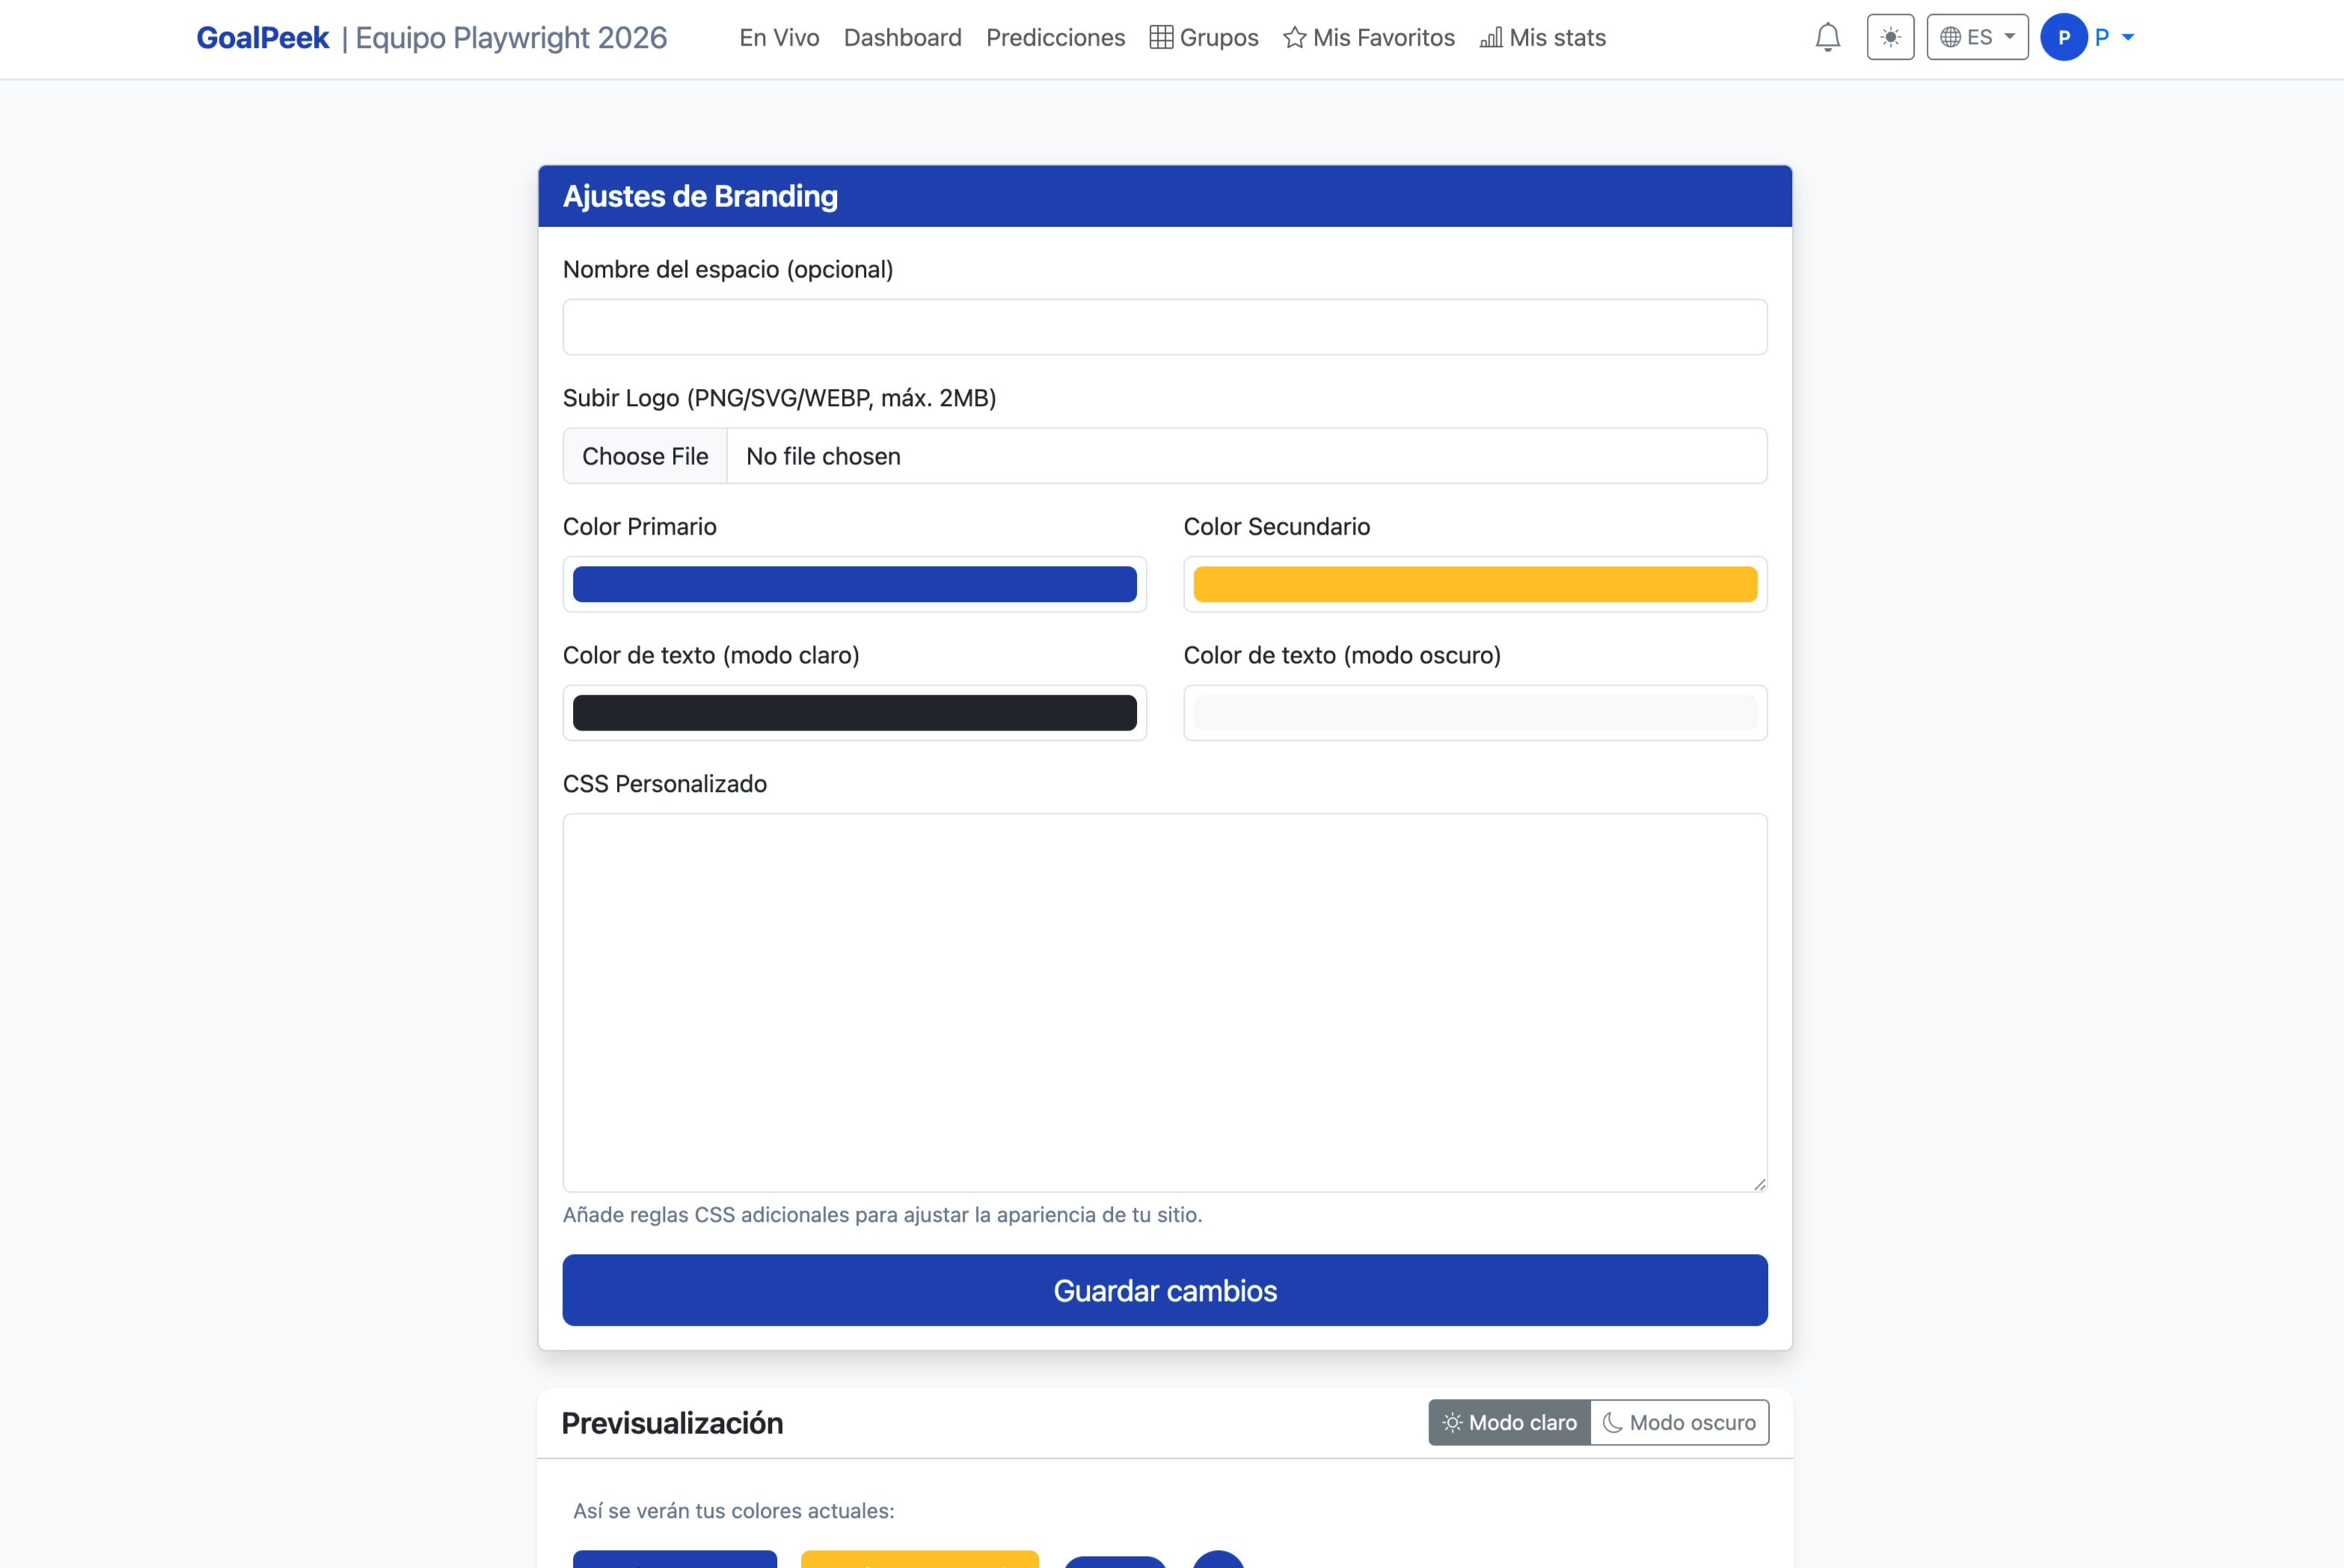
Task: Click the Subir Logo label
Action: click(779, 398)
